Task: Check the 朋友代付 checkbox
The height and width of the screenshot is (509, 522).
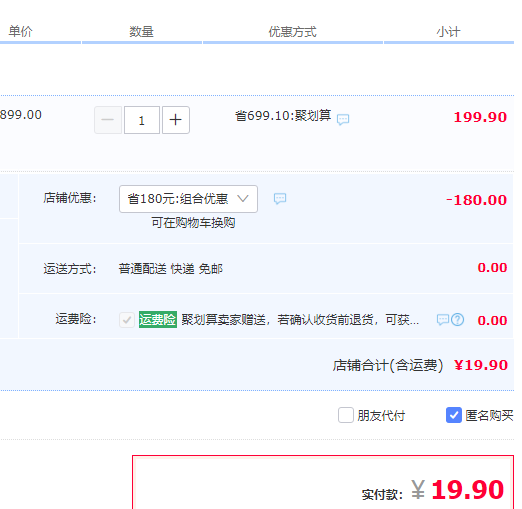Action: tap(346, 415)
